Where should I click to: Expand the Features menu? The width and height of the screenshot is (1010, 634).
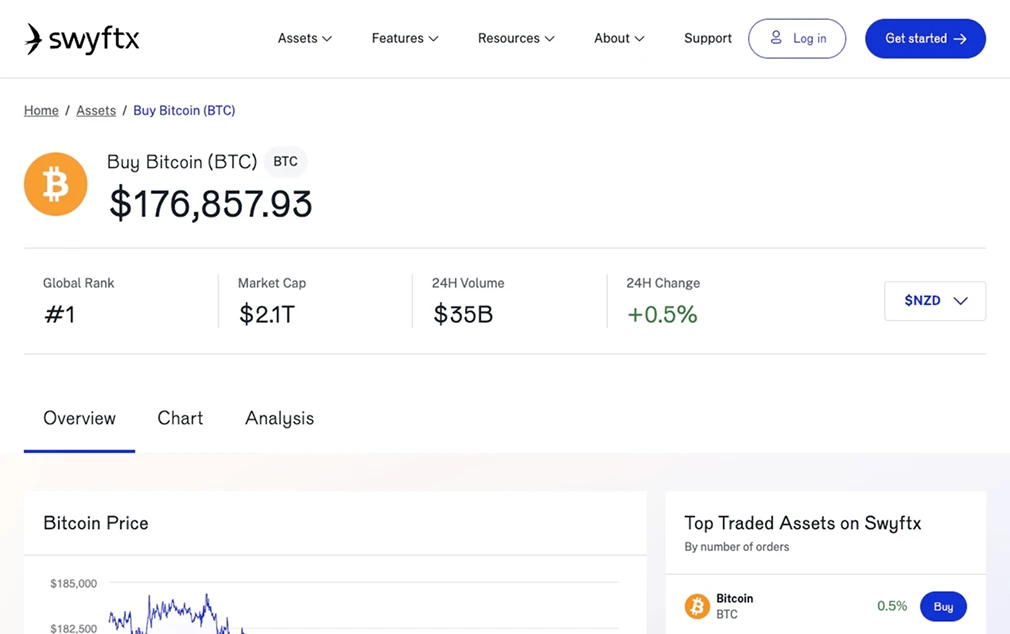pyautogui.click(x=405, y=39)
